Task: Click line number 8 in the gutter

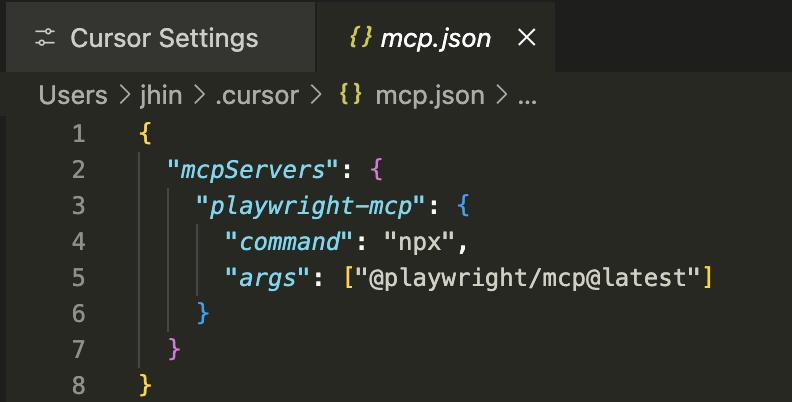Action: [79, 385]
